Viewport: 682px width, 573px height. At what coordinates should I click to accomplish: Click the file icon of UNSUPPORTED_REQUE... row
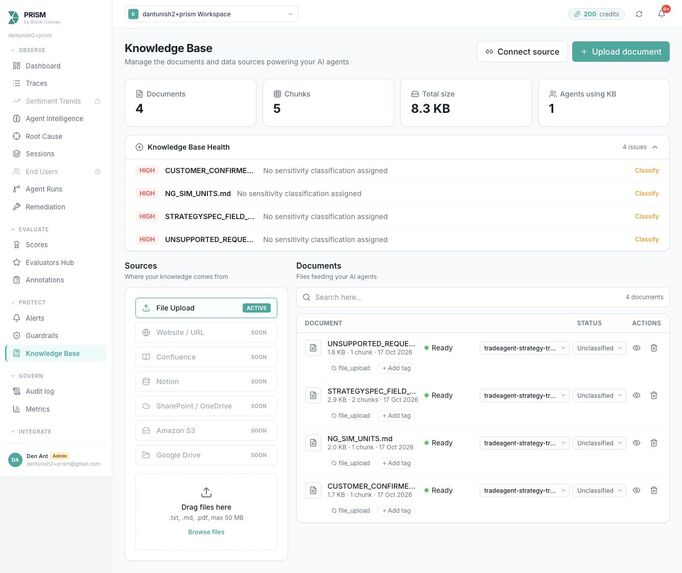coord(313,348)
